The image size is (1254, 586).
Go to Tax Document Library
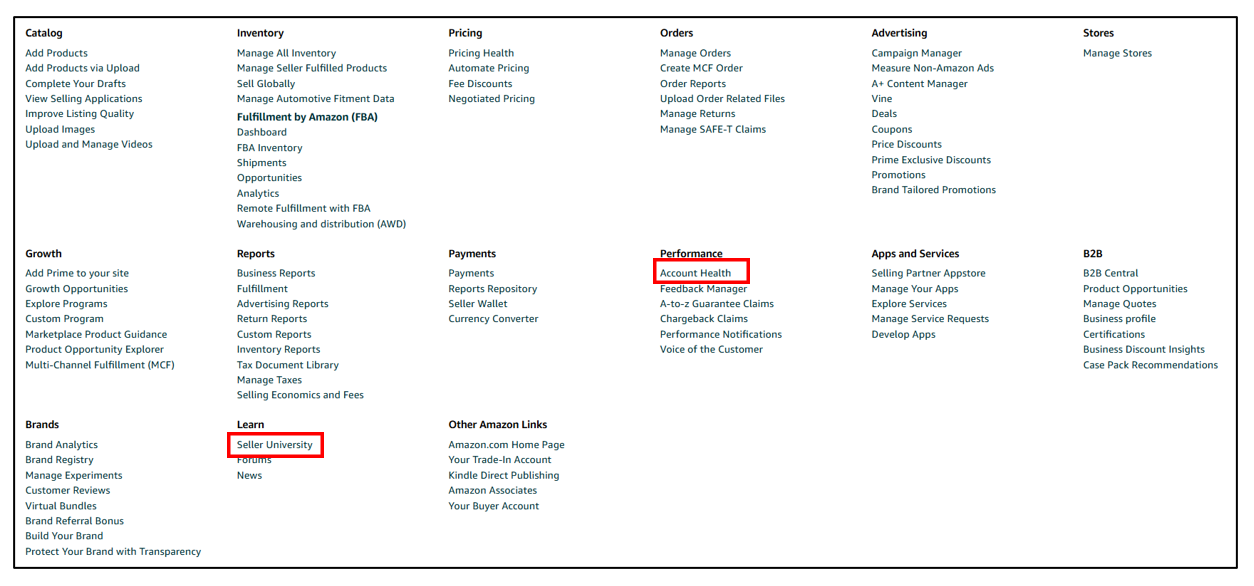[288, 365]
